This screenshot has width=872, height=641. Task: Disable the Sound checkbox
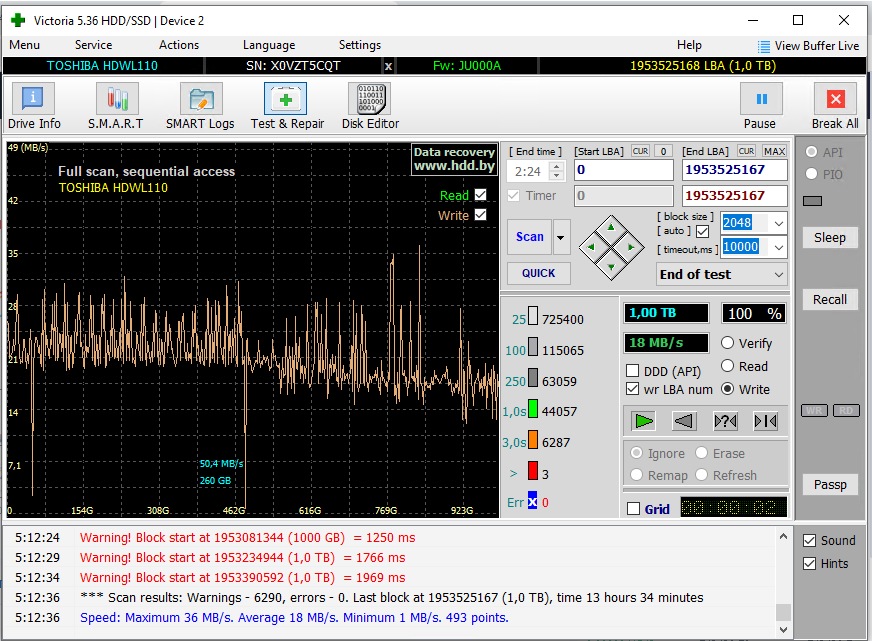(810, 541)
